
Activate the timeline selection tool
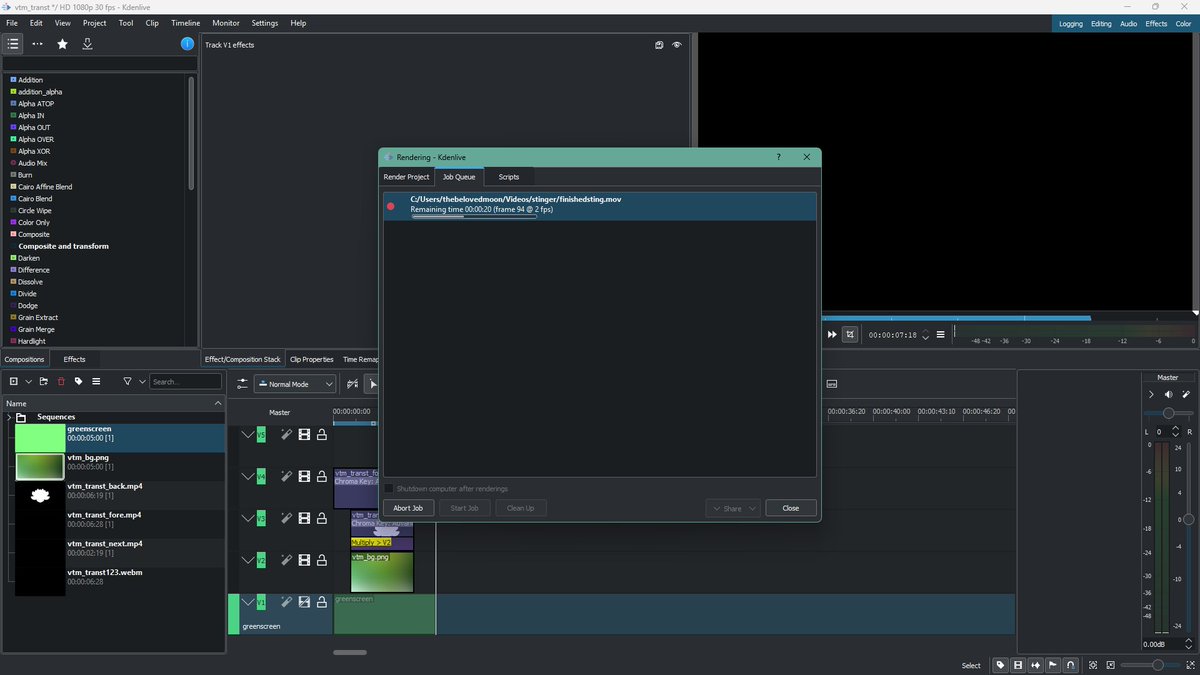[x=371, y=384]
